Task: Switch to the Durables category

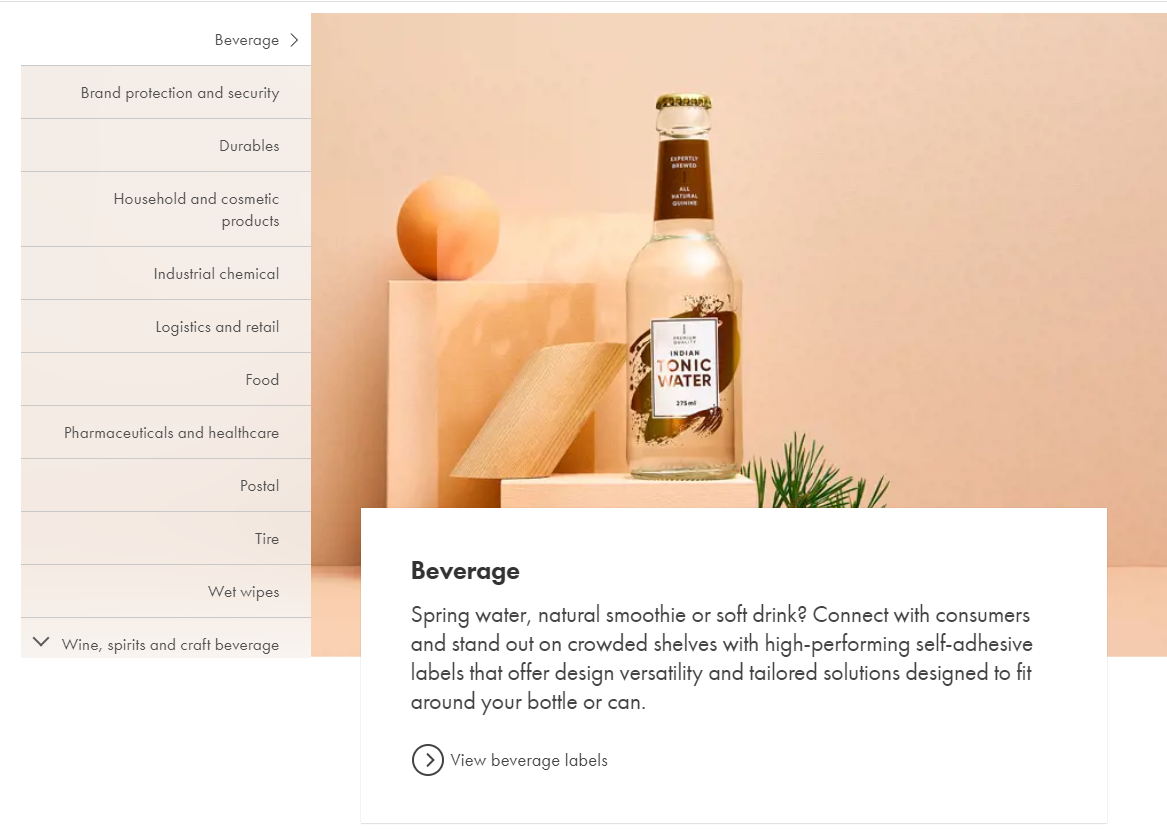Action: pos(166,145)
